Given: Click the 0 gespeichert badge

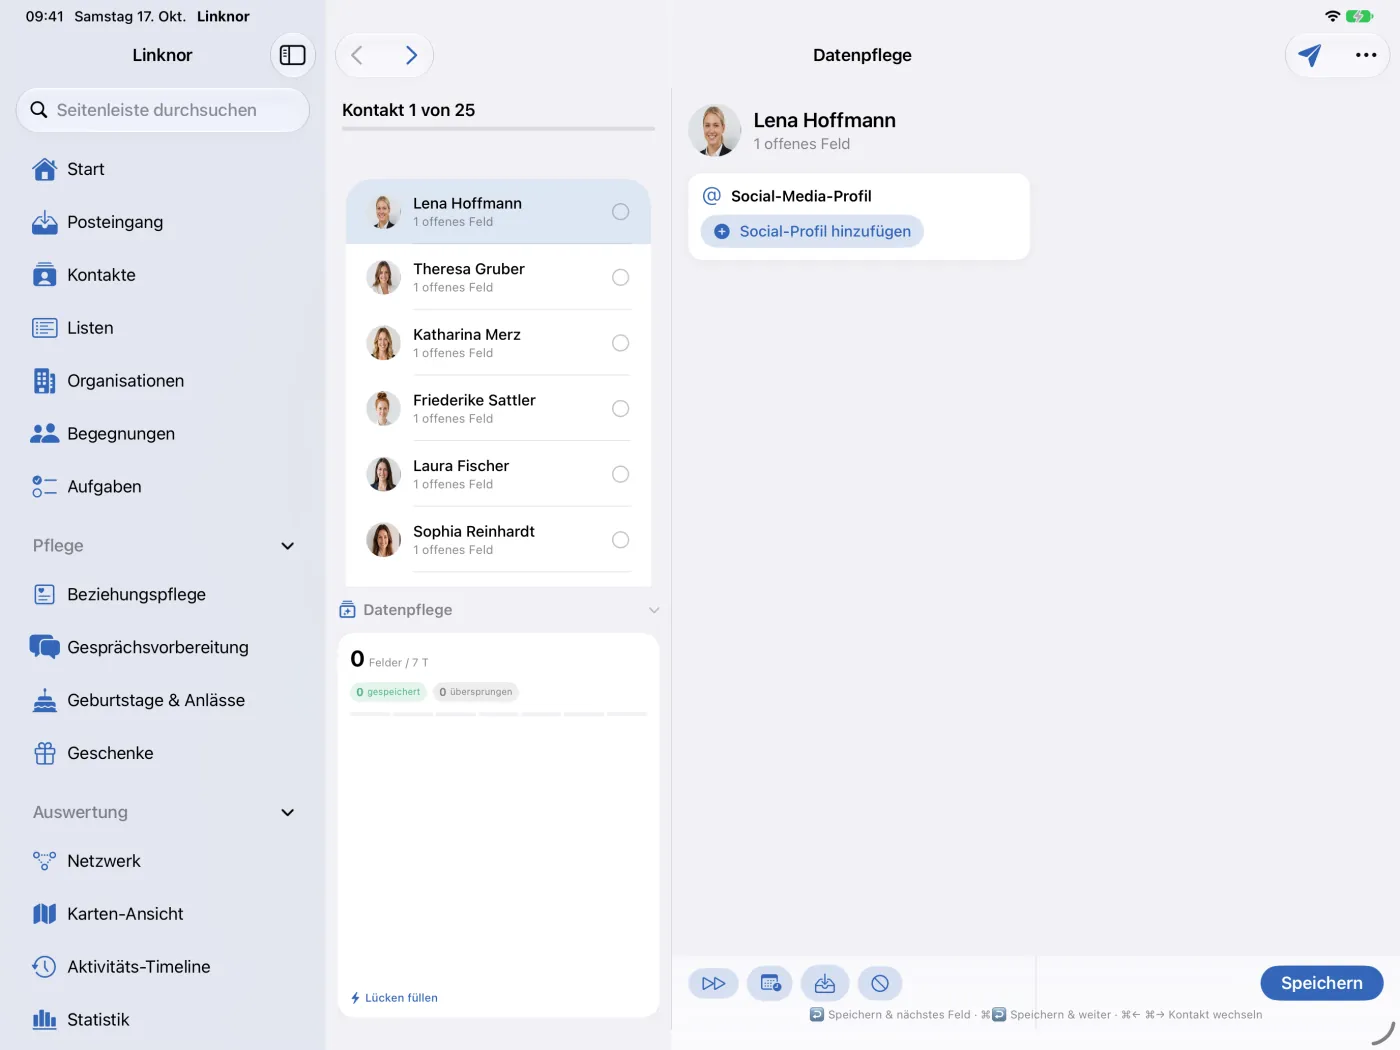Looking at the screenshot, I should 388,692.
